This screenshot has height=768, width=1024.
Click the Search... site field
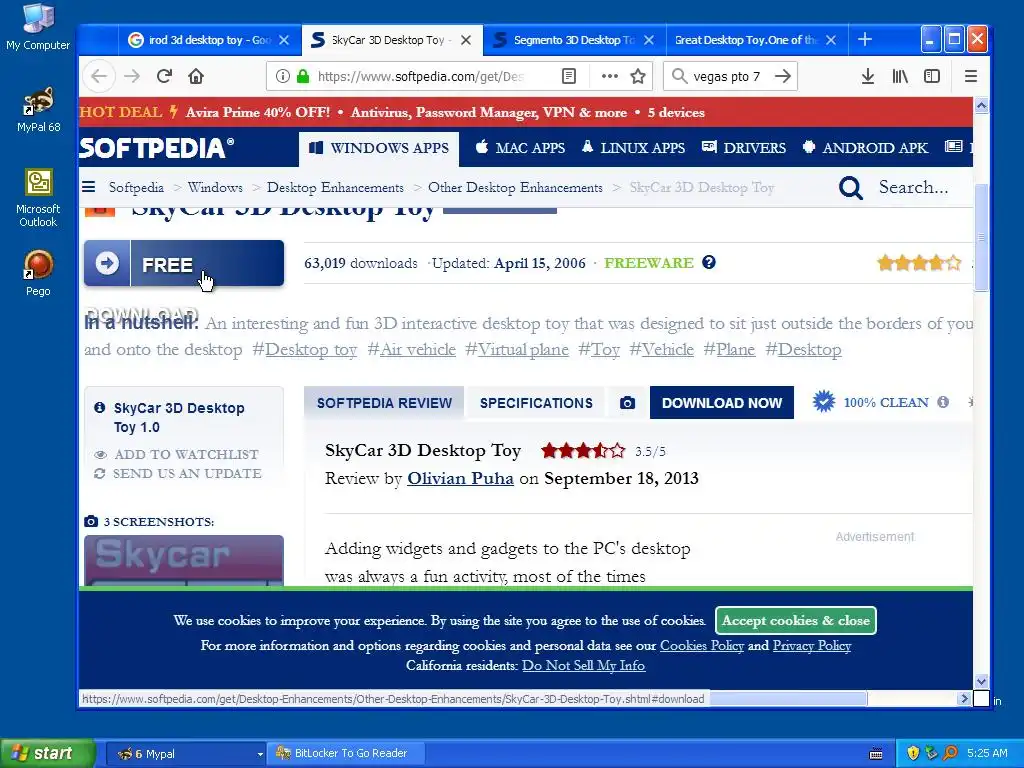pyautogui.click(x=913, y=187)
